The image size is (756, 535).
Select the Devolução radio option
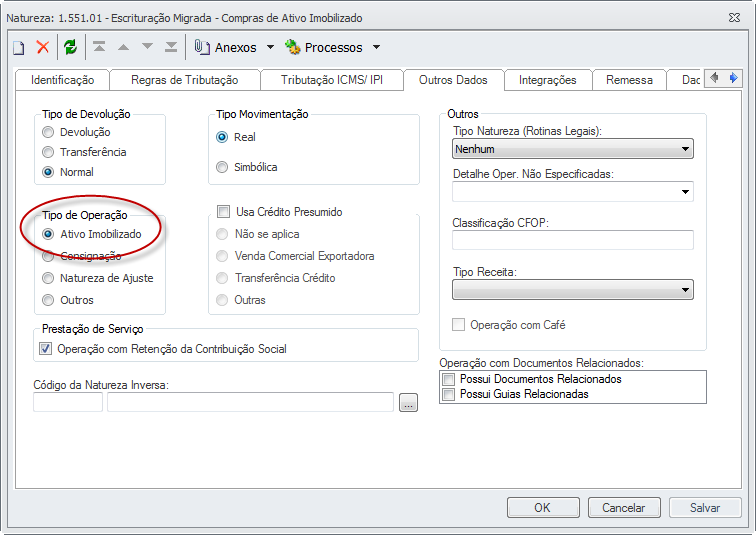tap(48, 132)
